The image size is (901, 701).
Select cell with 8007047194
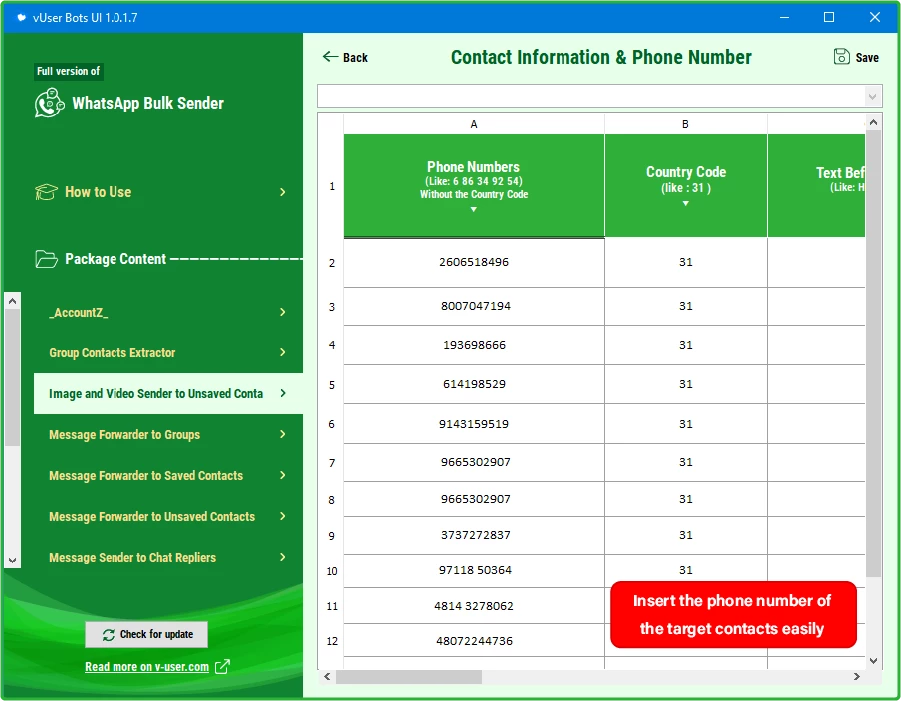pyautogui.click(x=474, y=306)
